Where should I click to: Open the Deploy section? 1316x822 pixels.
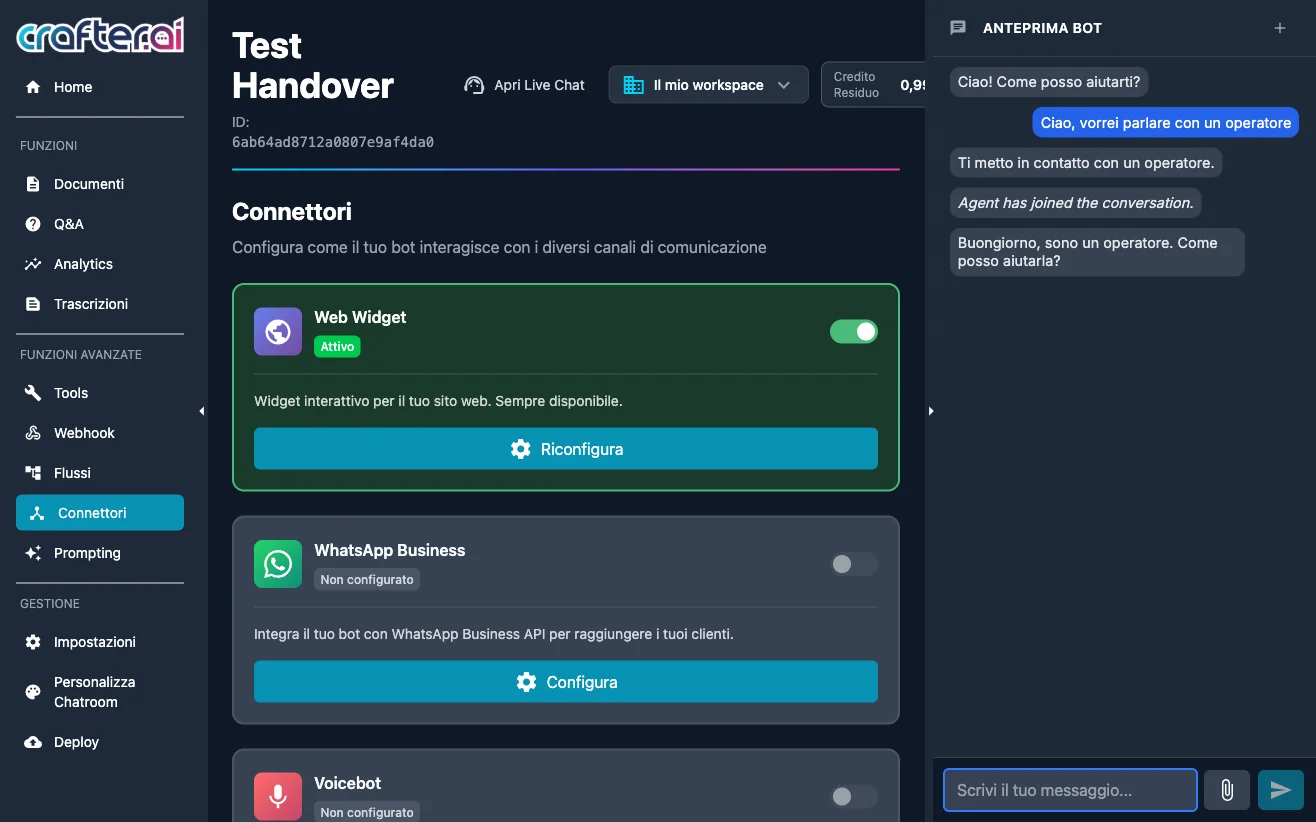tap(100, 742)
